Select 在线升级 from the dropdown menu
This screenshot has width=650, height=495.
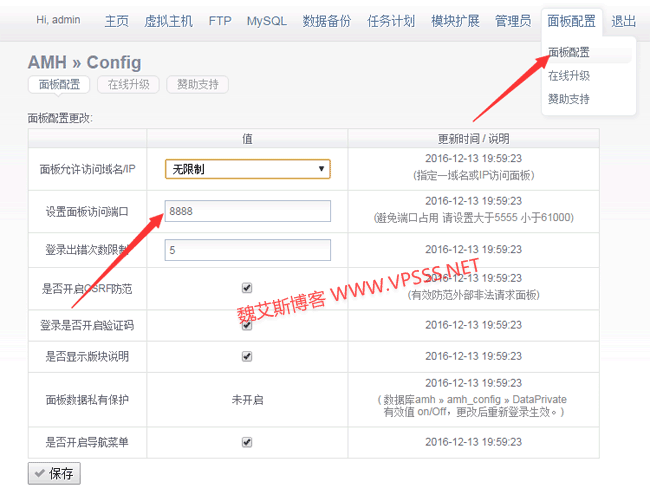(x=568, y=75)
